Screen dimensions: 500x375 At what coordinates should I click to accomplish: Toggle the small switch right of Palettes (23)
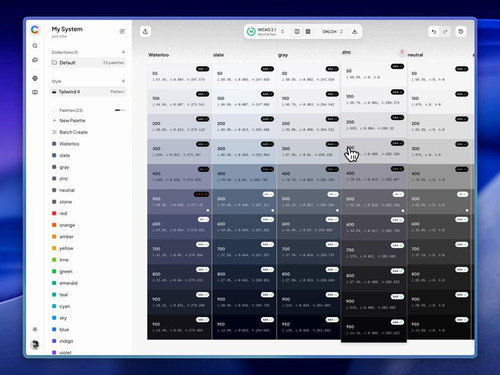tap(120, 110)
